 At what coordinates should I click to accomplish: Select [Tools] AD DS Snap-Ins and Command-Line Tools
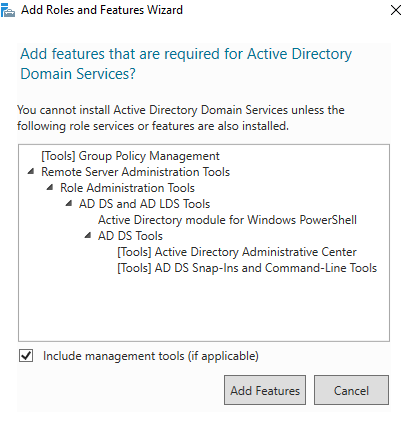(x=247, y=268)
